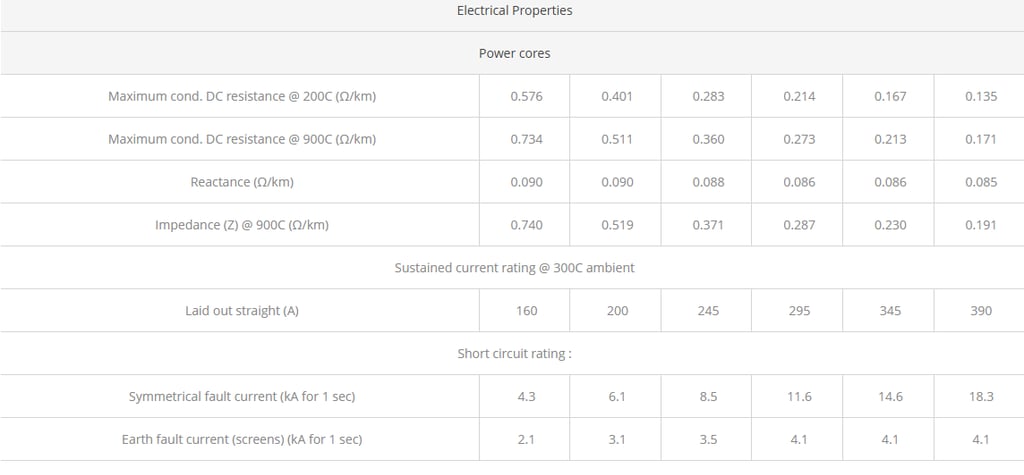Select the Power cores section heading

(515, 54)
